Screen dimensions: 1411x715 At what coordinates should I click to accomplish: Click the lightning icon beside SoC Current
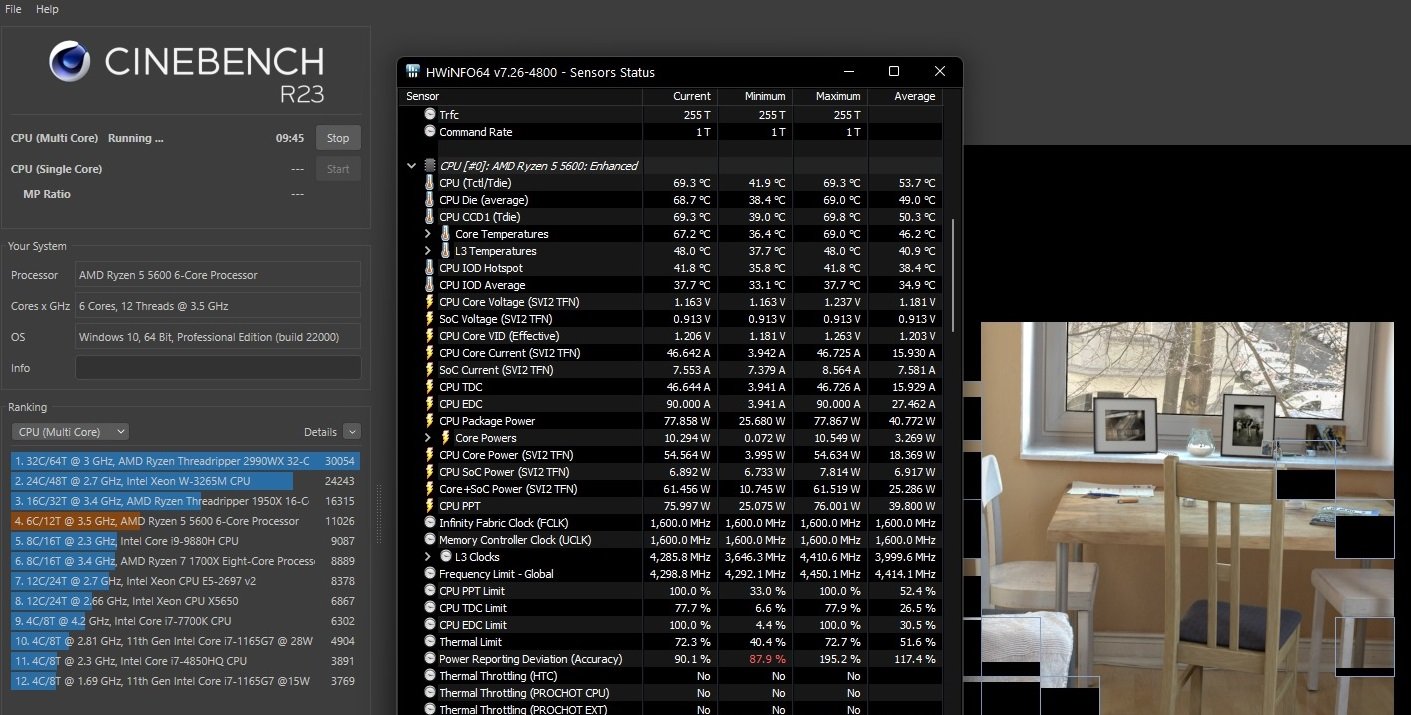coord(430,370)
